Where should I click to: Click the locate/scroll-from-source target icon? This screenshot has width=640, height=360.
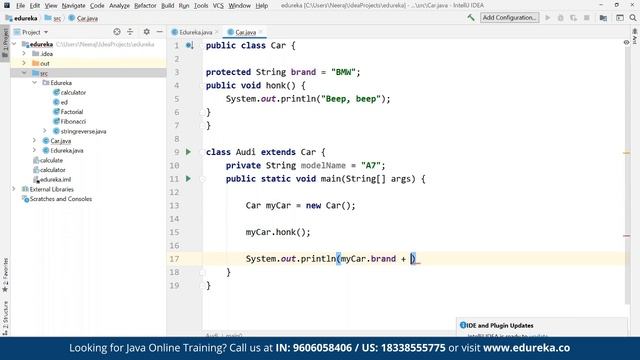tap(117, 32)
